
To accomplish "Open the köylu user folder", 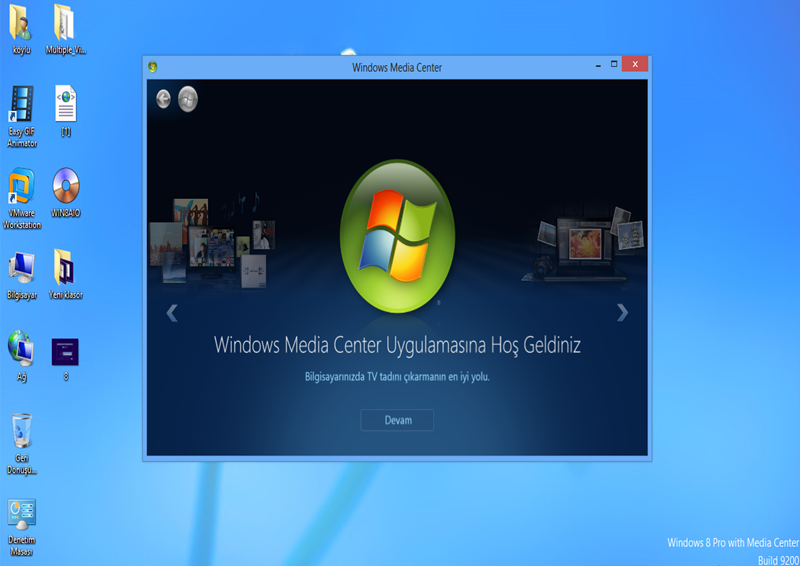I will coord(21,29).
